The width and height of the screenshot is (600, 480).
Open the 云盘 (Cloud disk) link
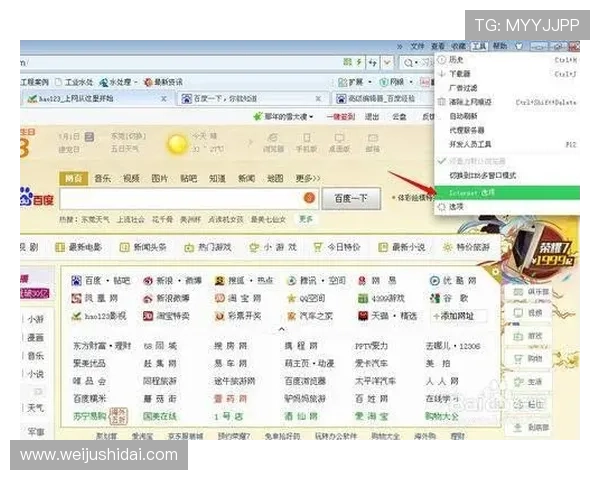[x=399, y=116]
